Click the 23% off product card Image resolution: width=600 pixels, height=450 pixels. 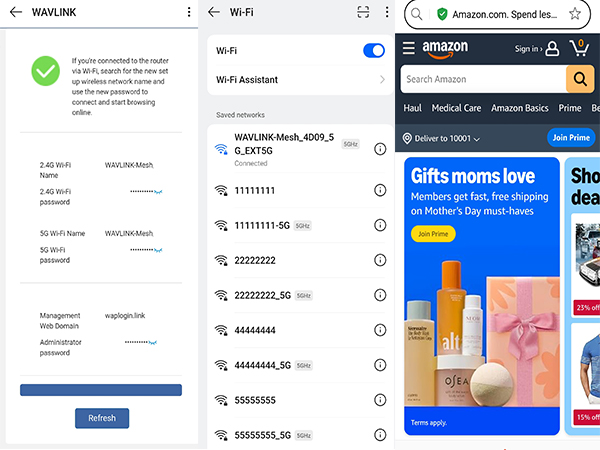586,265
